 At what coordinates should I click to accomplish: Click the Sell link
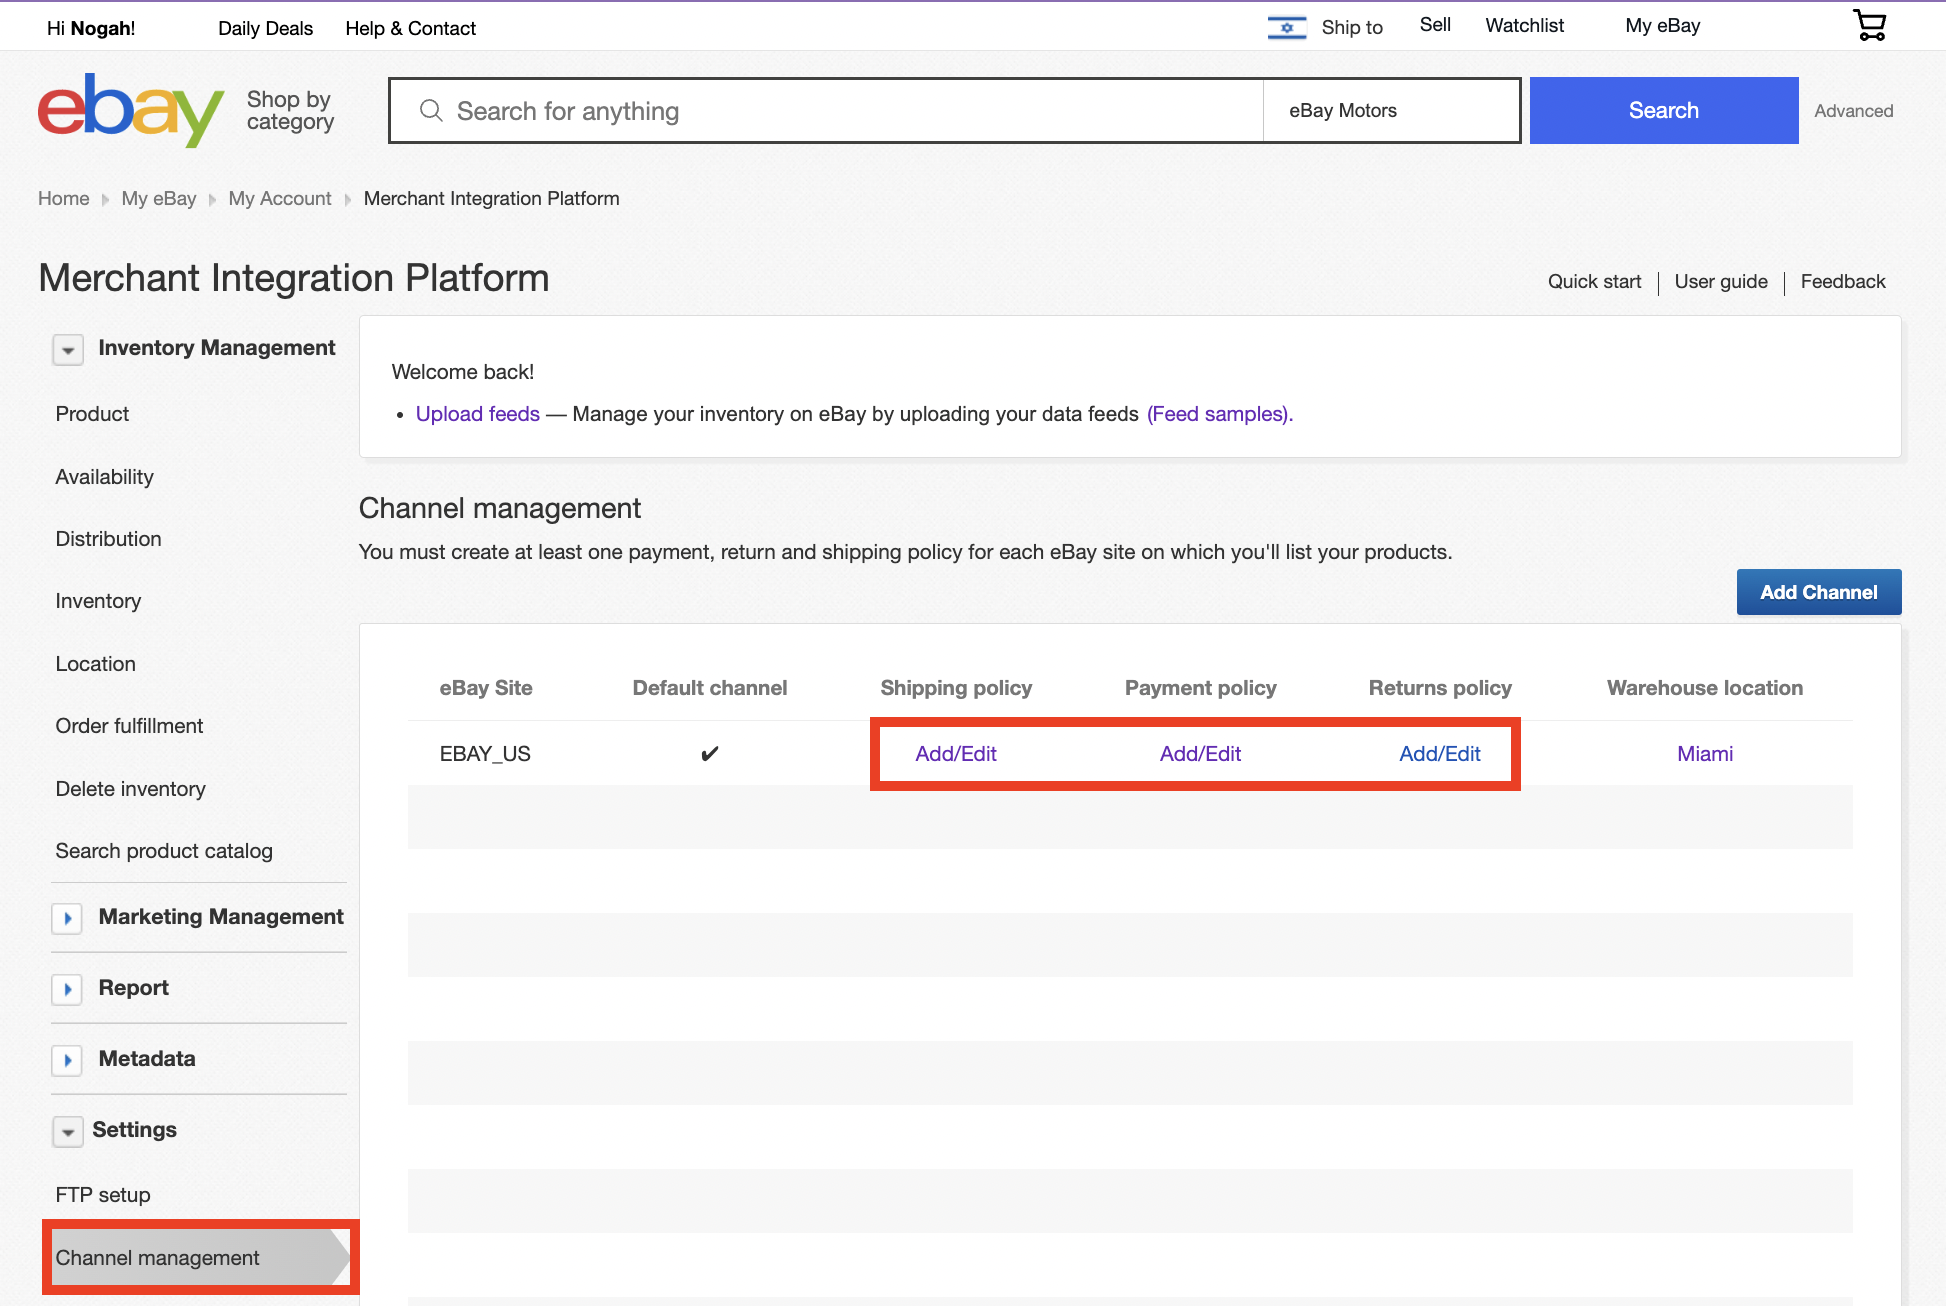coord(1434,25)
